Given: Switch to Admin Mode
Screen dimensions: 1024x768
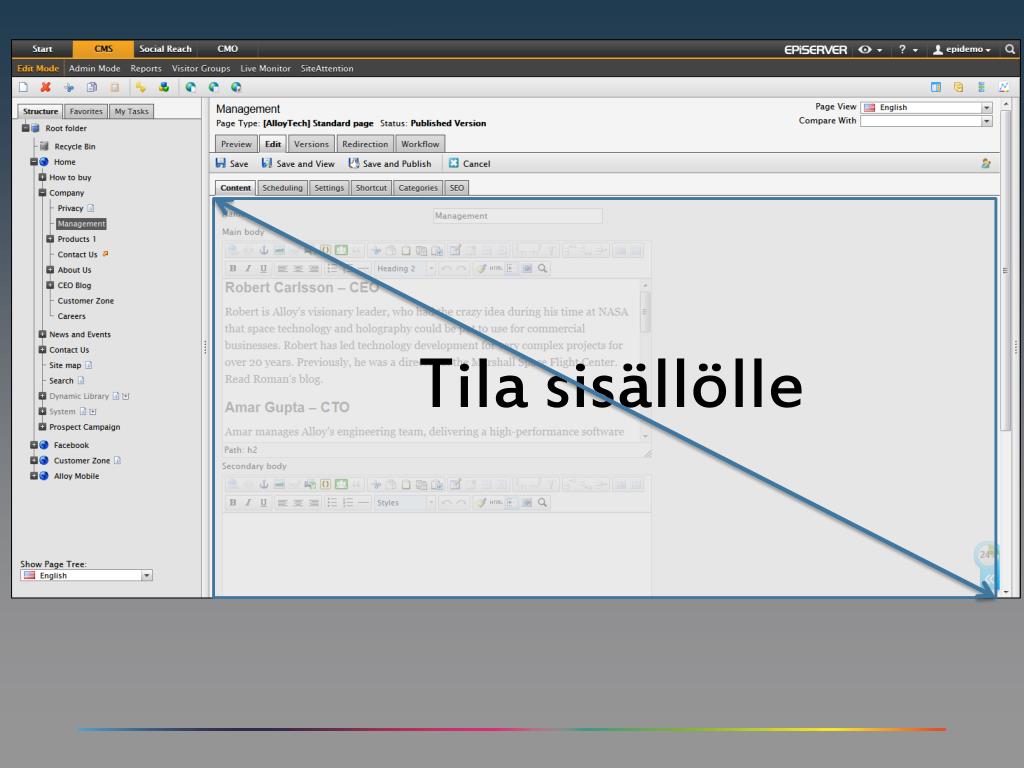Looking at the screenshot, I should 95,68.
